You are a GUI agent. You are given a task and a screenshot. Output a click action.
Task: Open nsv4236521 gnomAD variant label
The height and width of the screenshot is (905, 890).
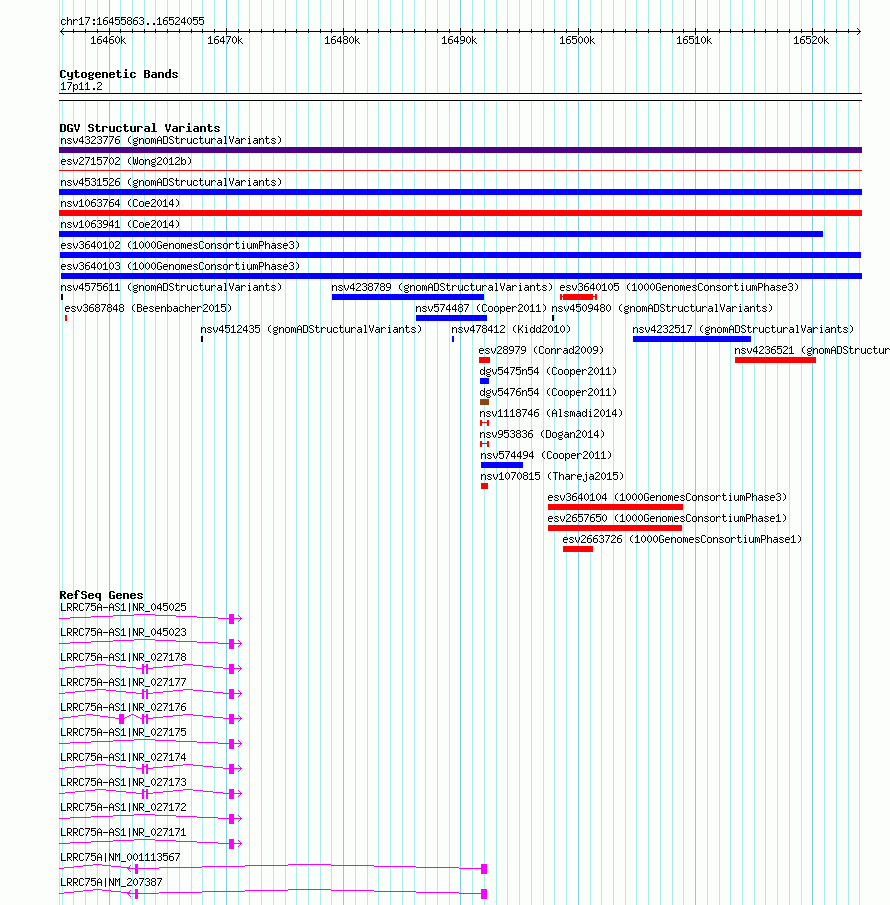pyautogui.click(x=812, y=350)
